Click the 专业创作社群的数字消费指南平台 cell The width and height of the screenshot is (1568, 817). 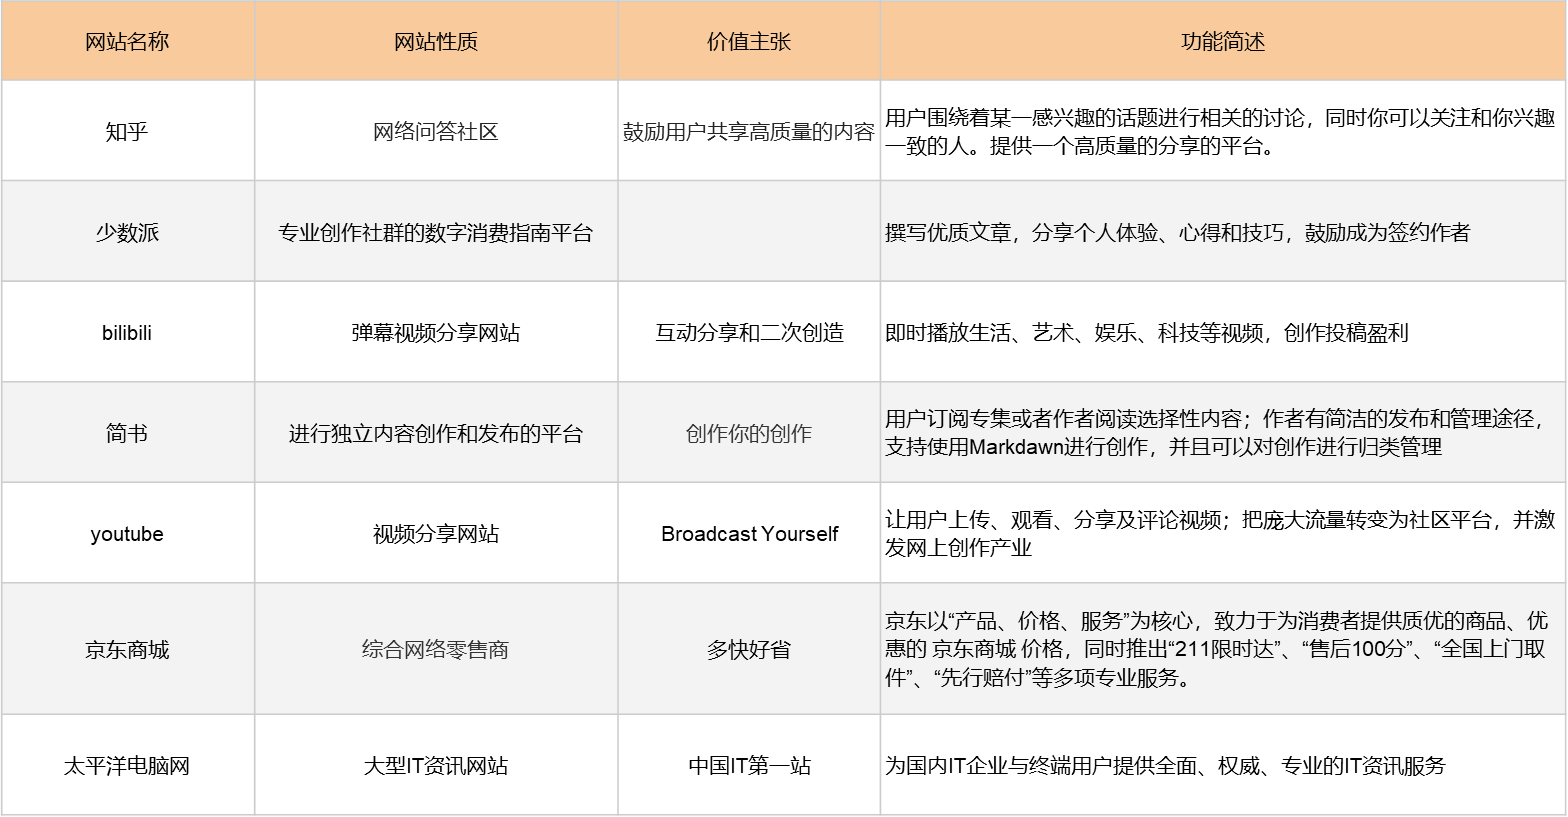tap(436, 232)
